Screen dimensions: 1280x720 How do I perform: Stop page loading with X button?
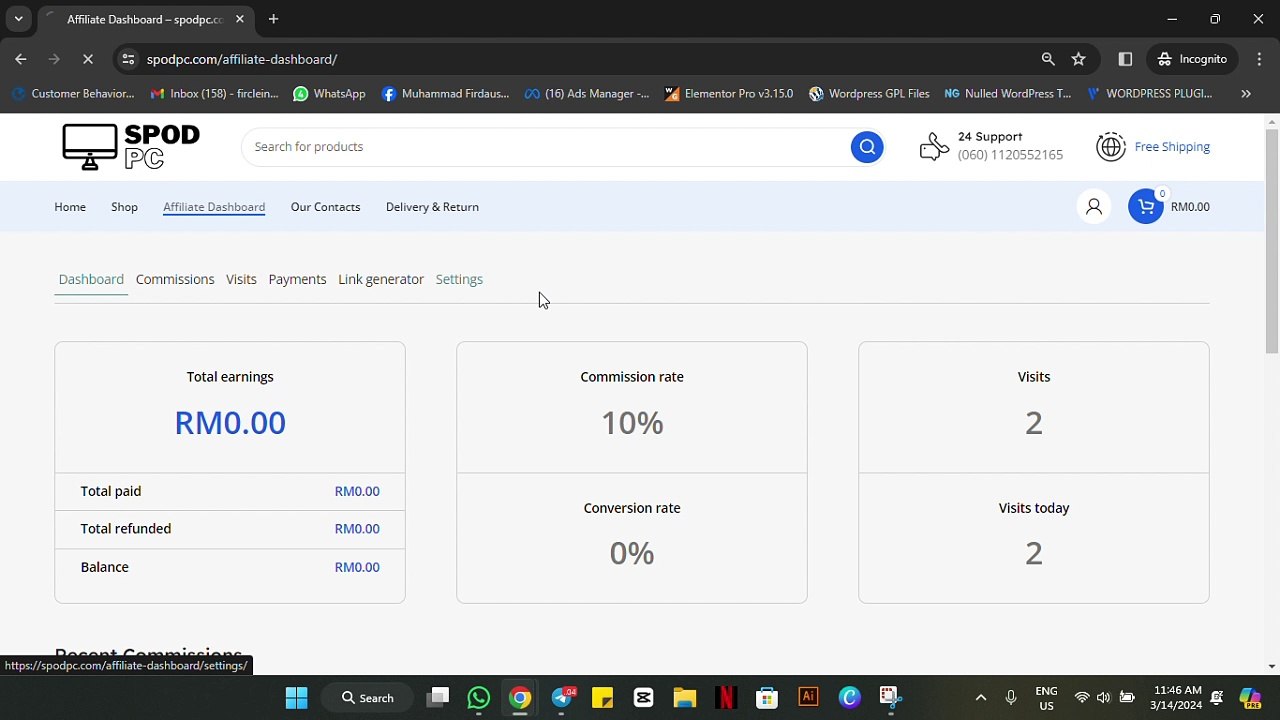tap(88, 59)
